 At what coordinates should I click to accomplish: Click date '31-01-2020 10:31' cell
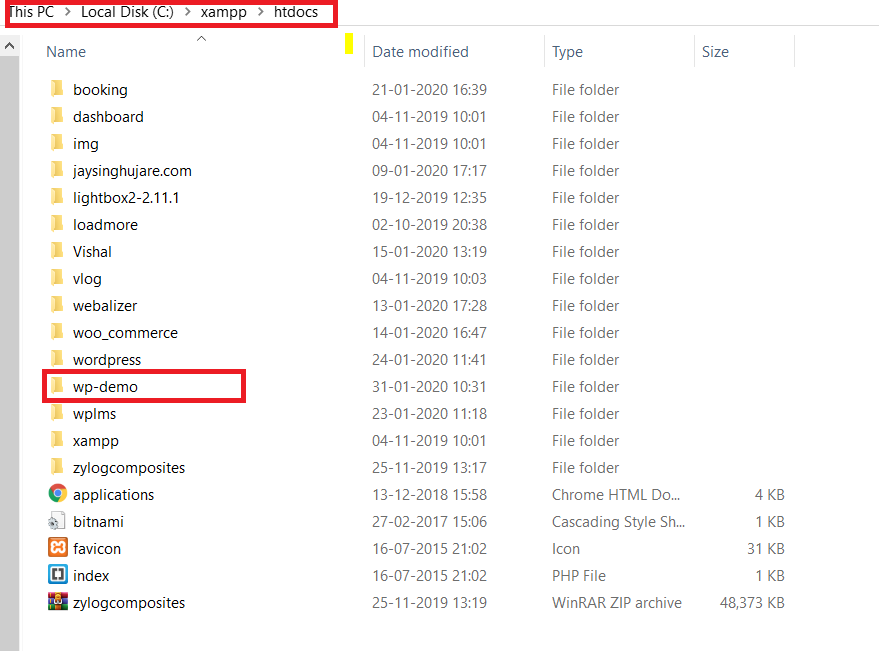coord(429,387)
